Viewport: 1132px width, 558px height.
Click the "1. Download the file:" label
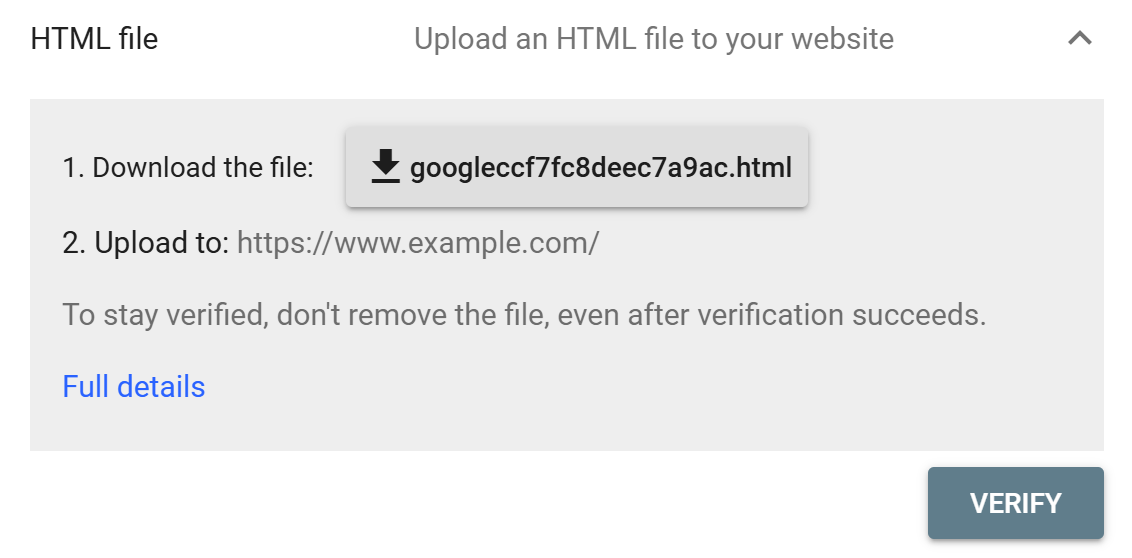click(188, 168)
